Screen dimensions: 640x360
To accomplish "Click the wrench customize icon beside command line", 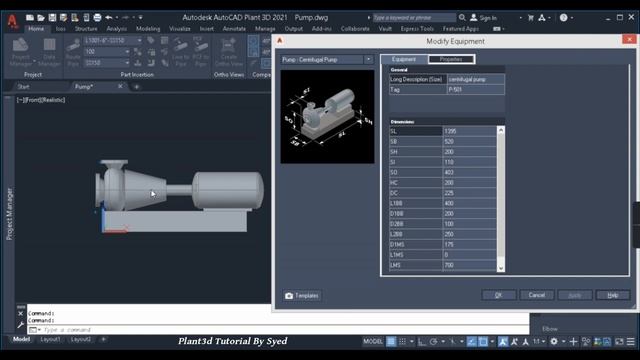I will point(20,325).
